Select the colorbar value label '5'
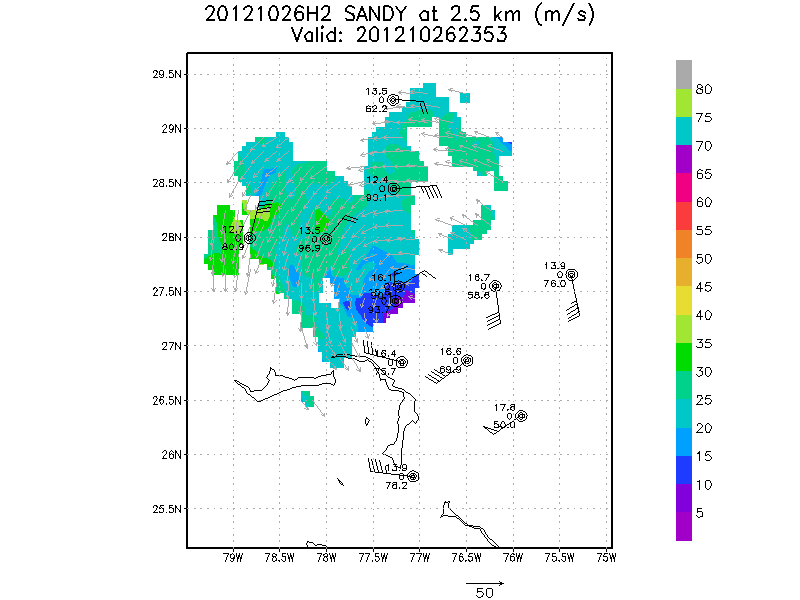 point(699,513)
